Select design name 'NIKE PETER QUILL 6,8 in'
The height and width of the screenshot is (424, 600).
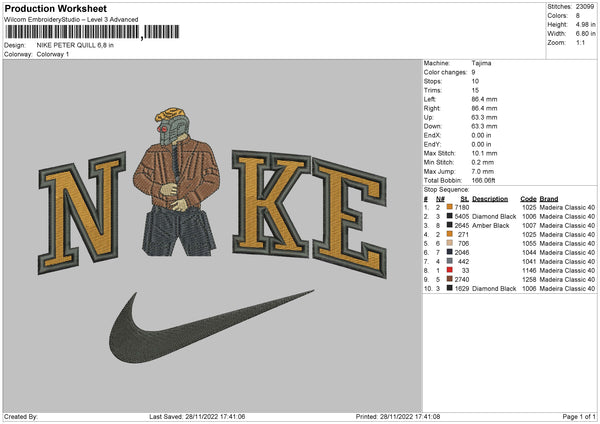click(x=75, y=45)
